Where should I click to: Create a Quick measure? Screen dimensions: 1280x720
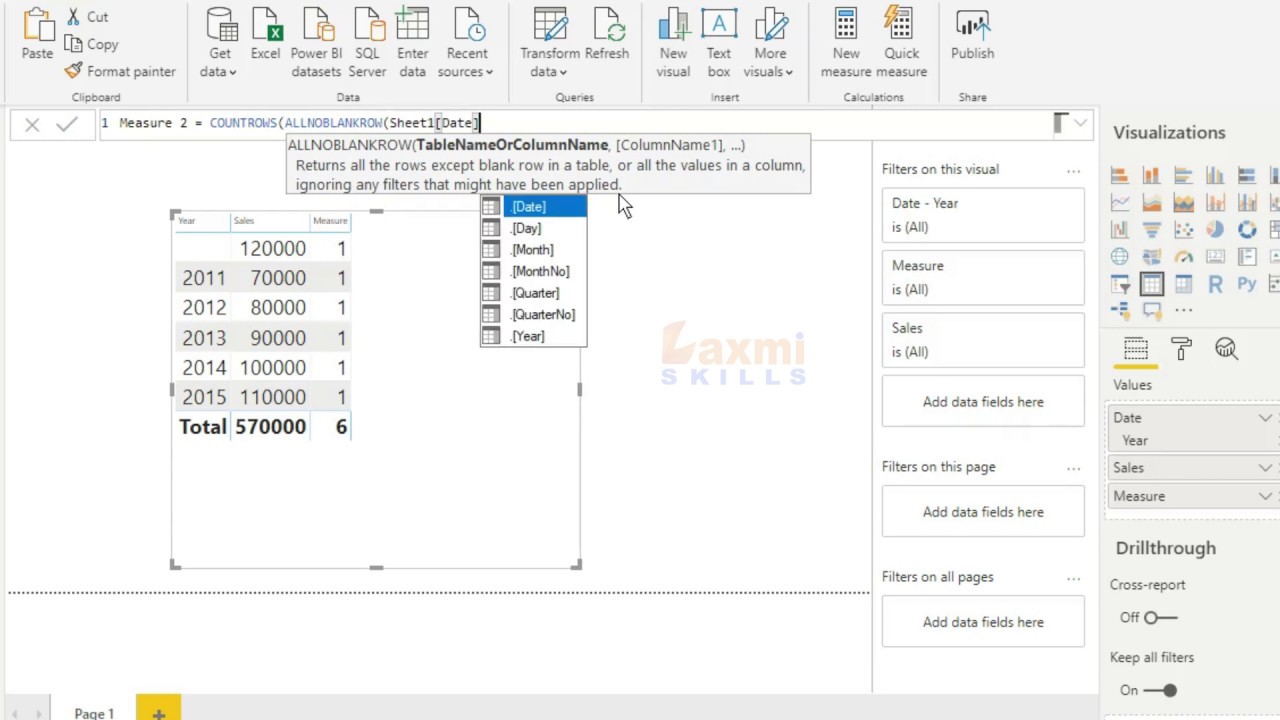click(x=901, y=44)
